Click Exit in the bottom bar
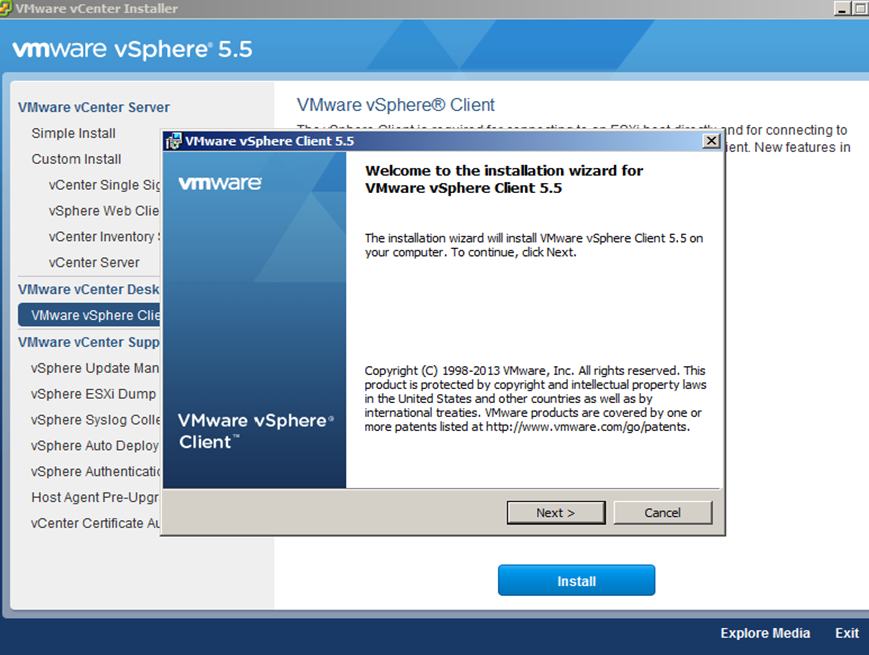The width and height of the screenshot is (869, 655). pos(847,633)
